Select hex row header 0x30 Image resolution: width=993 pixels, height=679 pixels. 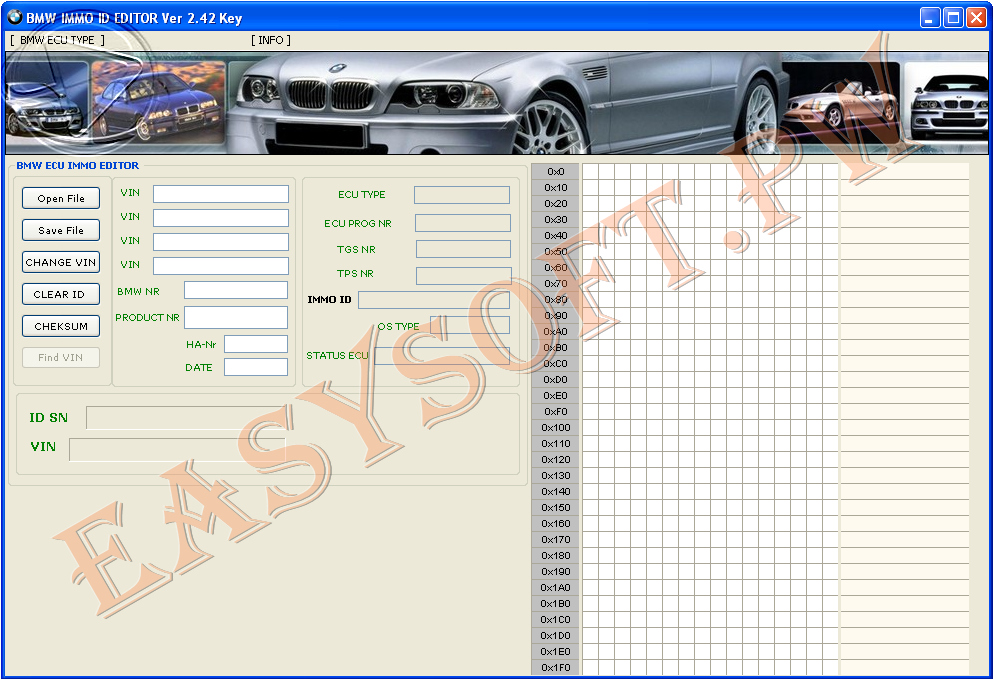(x=555, y=220)
